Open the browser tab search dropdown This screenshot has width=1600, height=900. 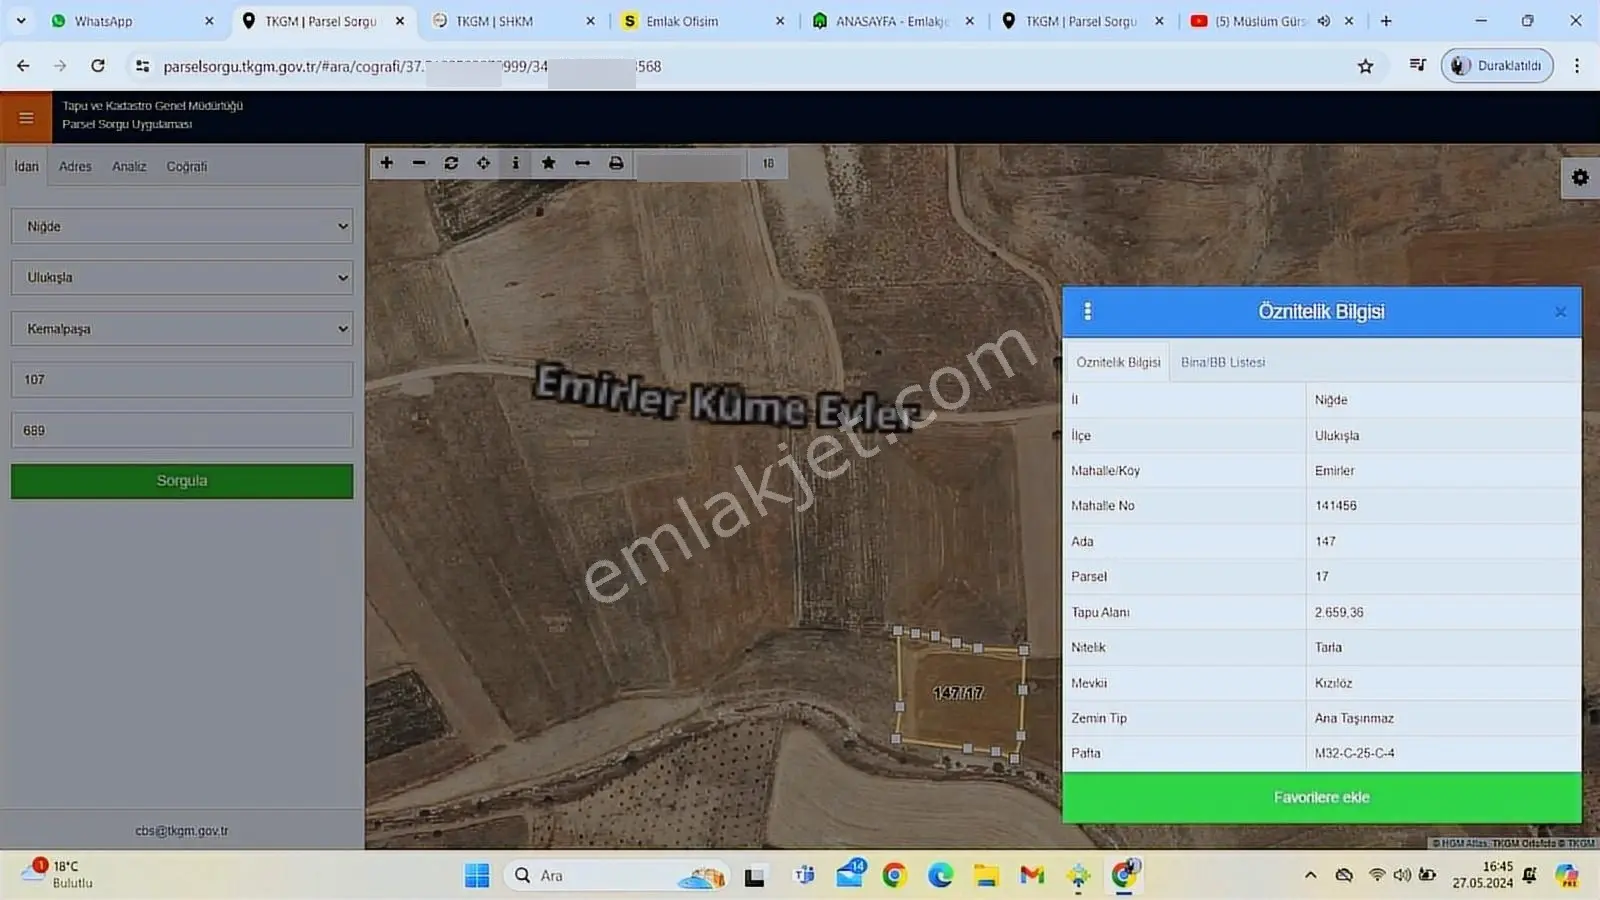coord(21,21)
